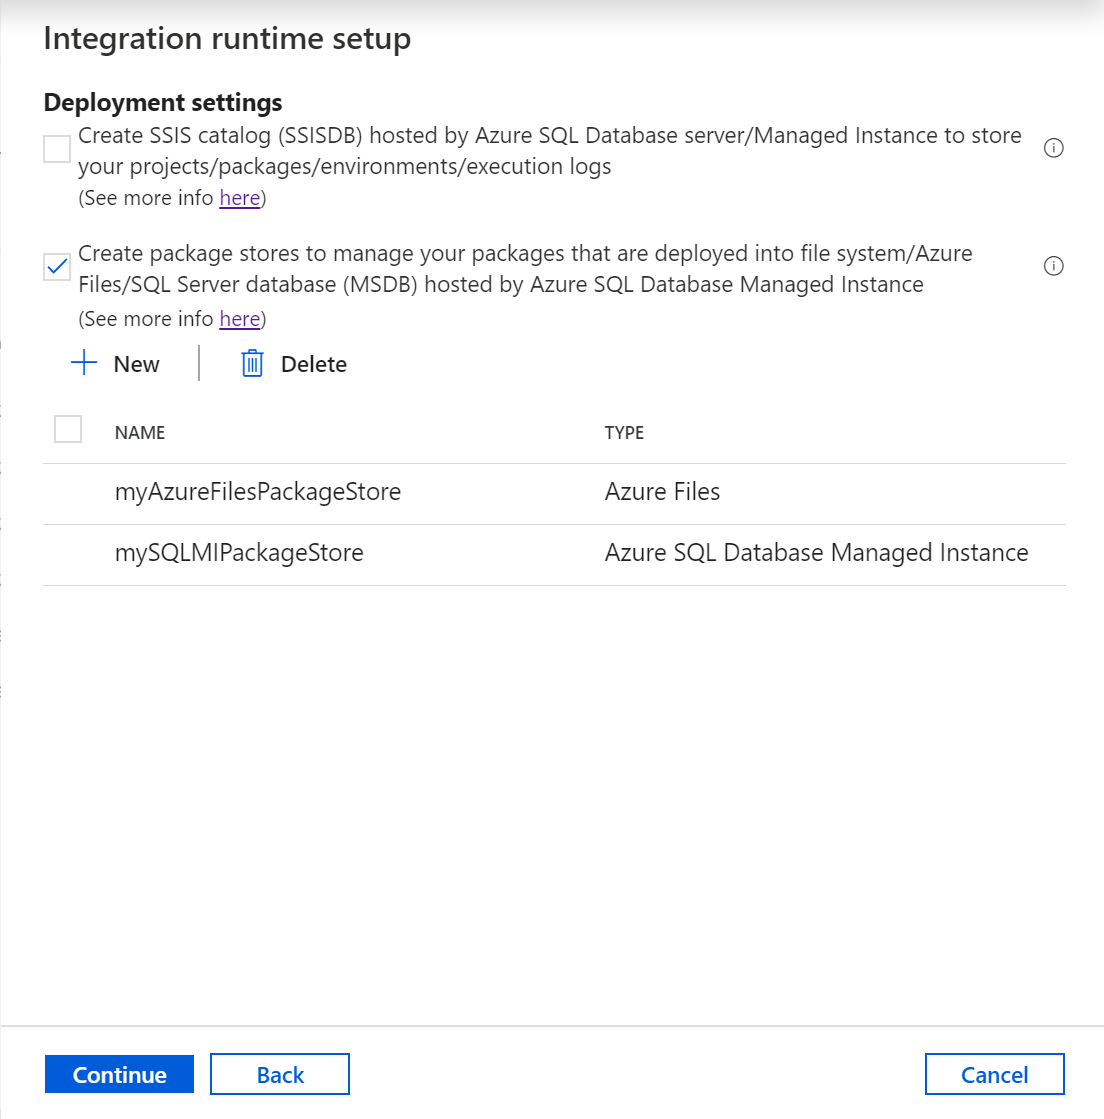Disable the Create package stores checkbox
Image resolution: width=1104 pixels, height=1119 pixels.
click(x=56, y=266)
